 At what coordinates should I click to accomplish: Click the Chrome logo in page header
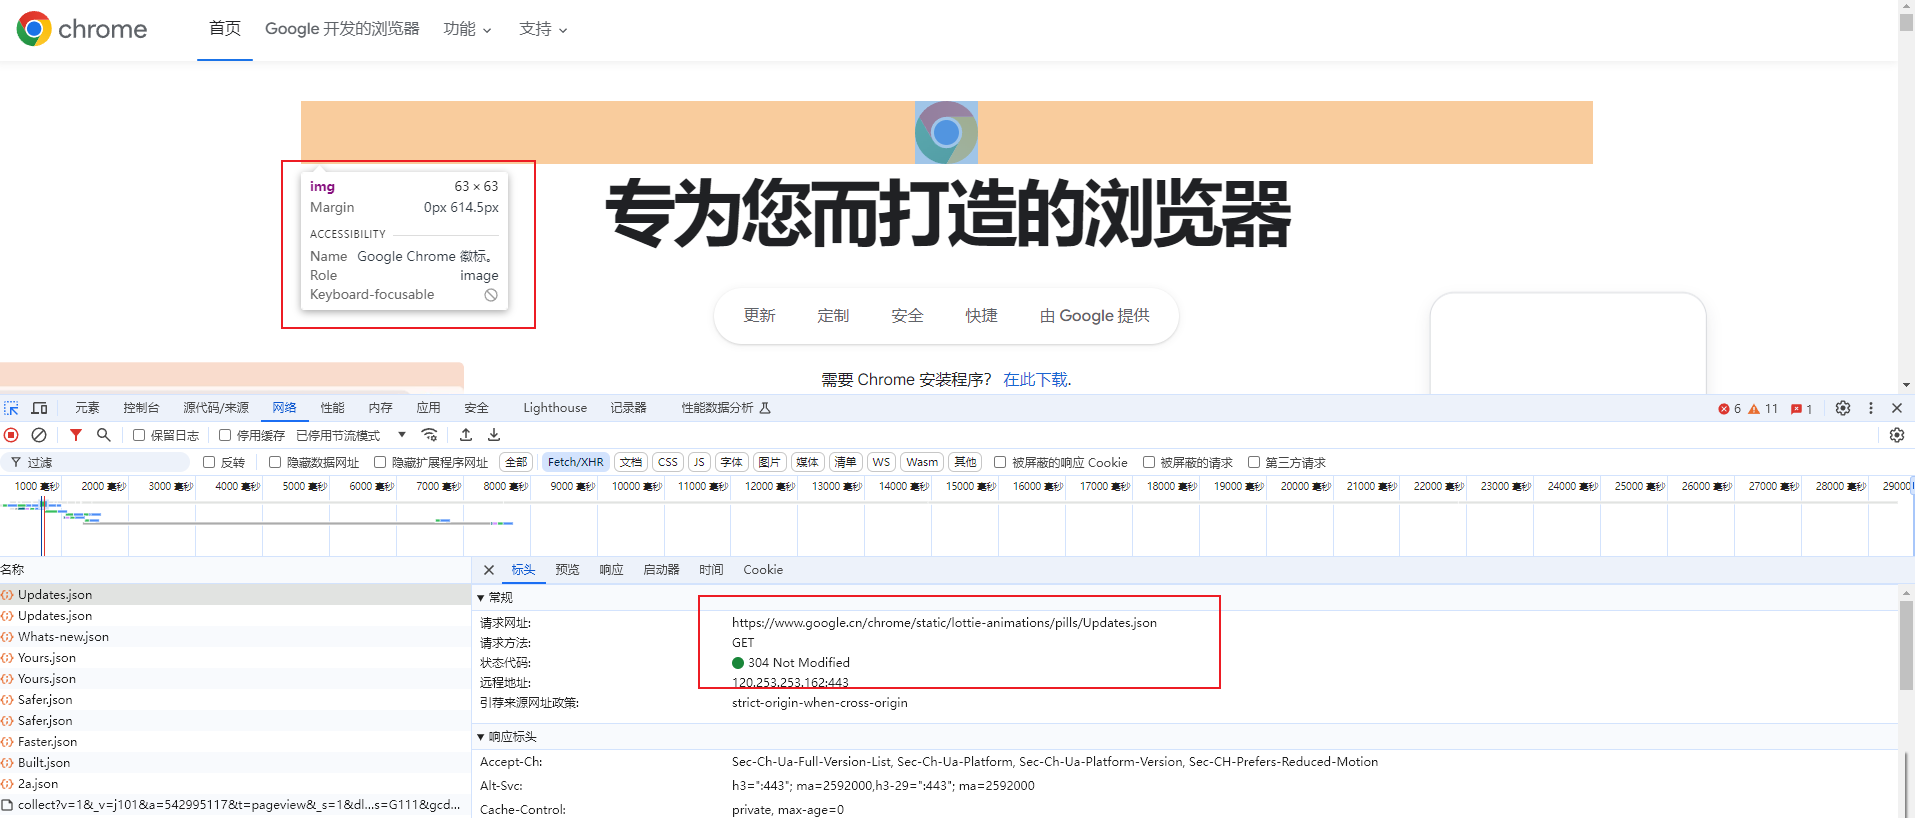point(82,29)
